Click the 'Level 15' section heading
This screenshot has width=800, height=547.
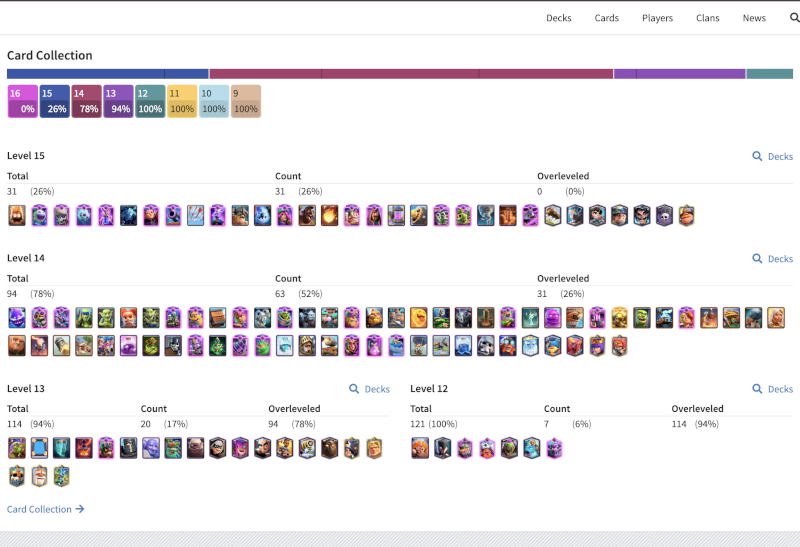[x=26, y=156]
